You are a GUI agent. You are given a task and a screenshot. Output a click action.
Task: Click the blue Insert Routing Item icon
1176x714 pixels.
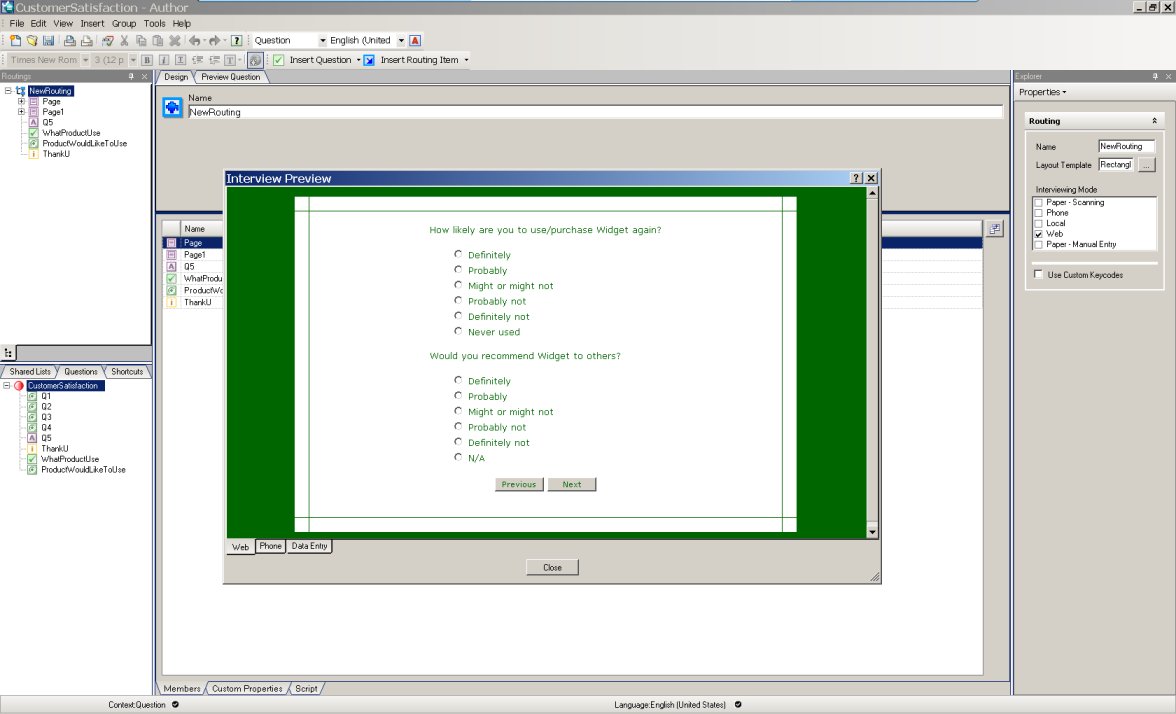pyautogui.click(x=368, y=60)
